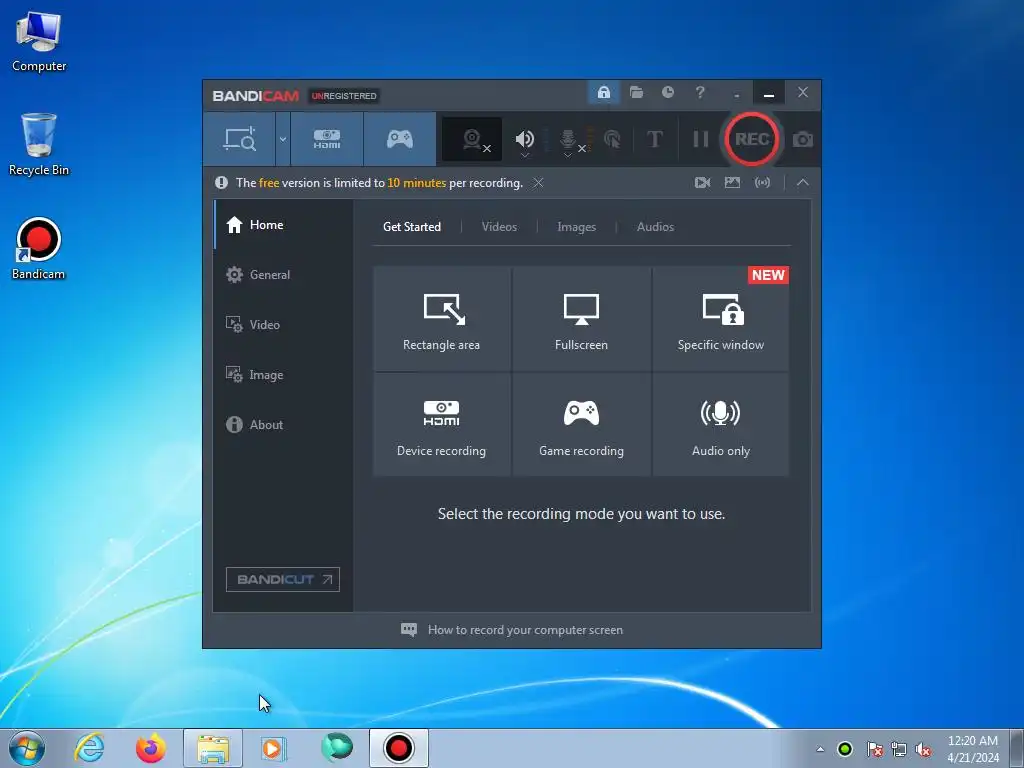This screenshot has height=768, width=1024.
Task: Launch Internet Explorer from taskbar
Action: (89, 748)
